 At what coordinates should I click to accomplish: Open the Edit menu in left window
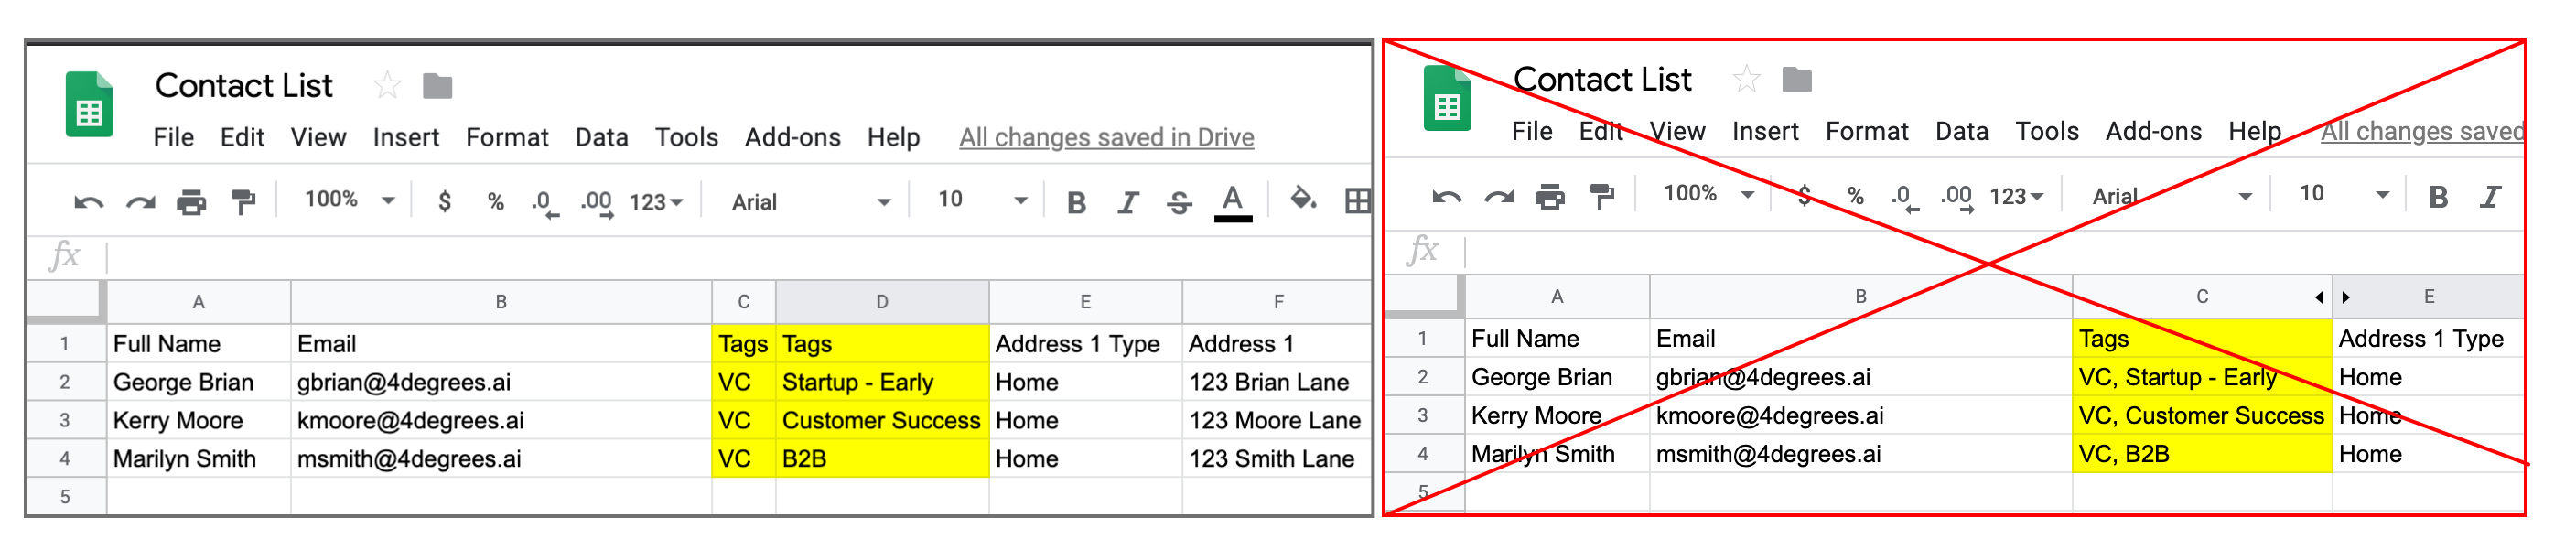click(x=242, y=137)
